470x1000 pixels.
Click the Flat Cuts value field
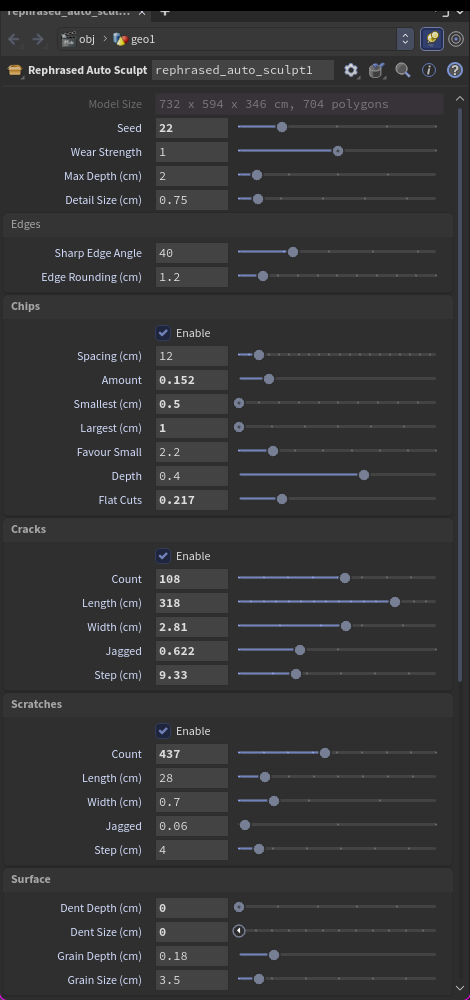coord(191,500)
